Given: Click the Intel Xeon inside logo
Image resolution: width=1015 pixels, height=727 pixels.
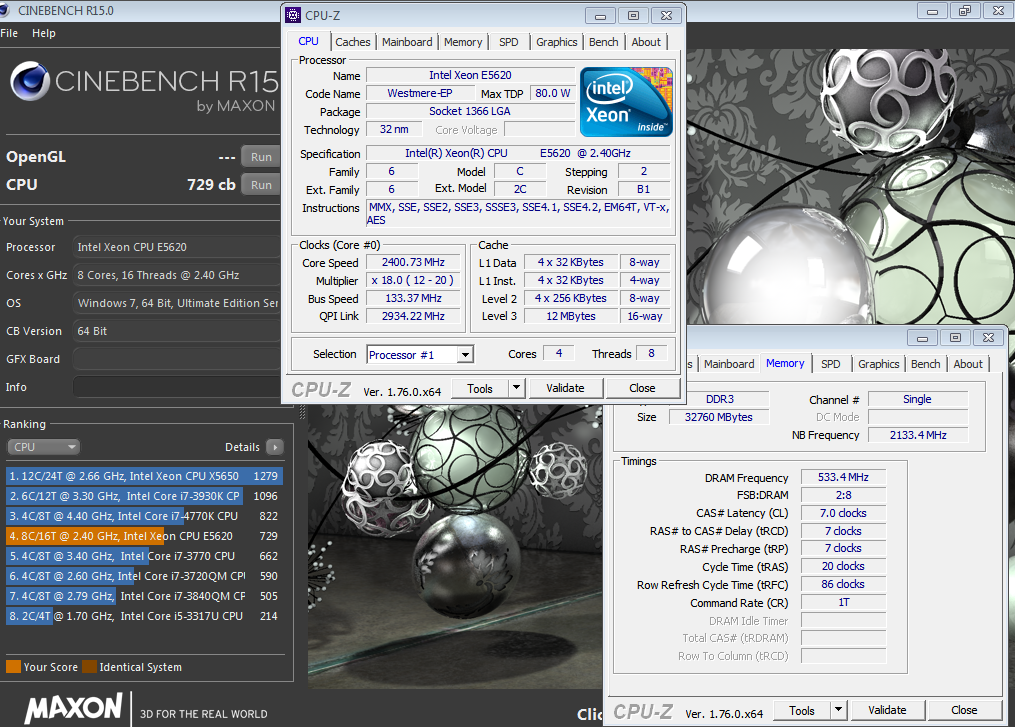Looking at the screenshot, I should click(626, 102).
